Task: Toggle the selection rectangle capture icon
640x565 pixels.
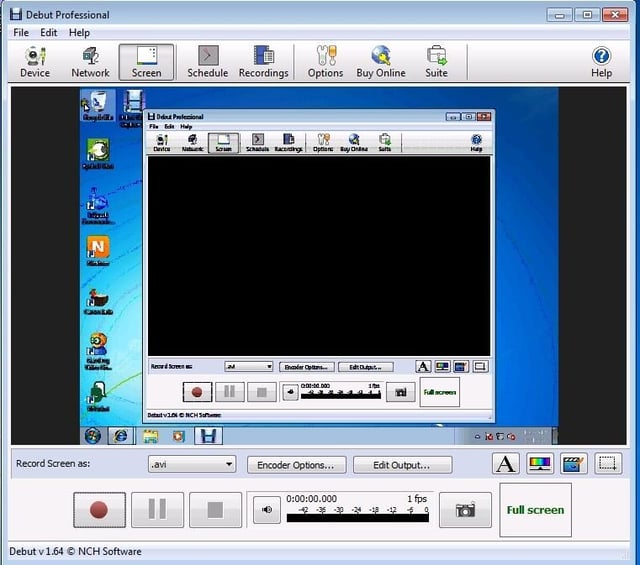Action: [608, 464]
